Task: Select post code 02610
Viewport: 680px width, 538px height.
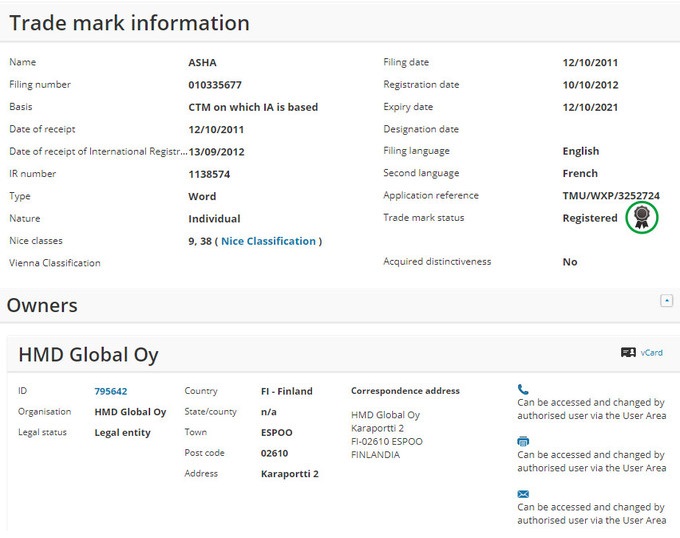Action: pos(275,453)
